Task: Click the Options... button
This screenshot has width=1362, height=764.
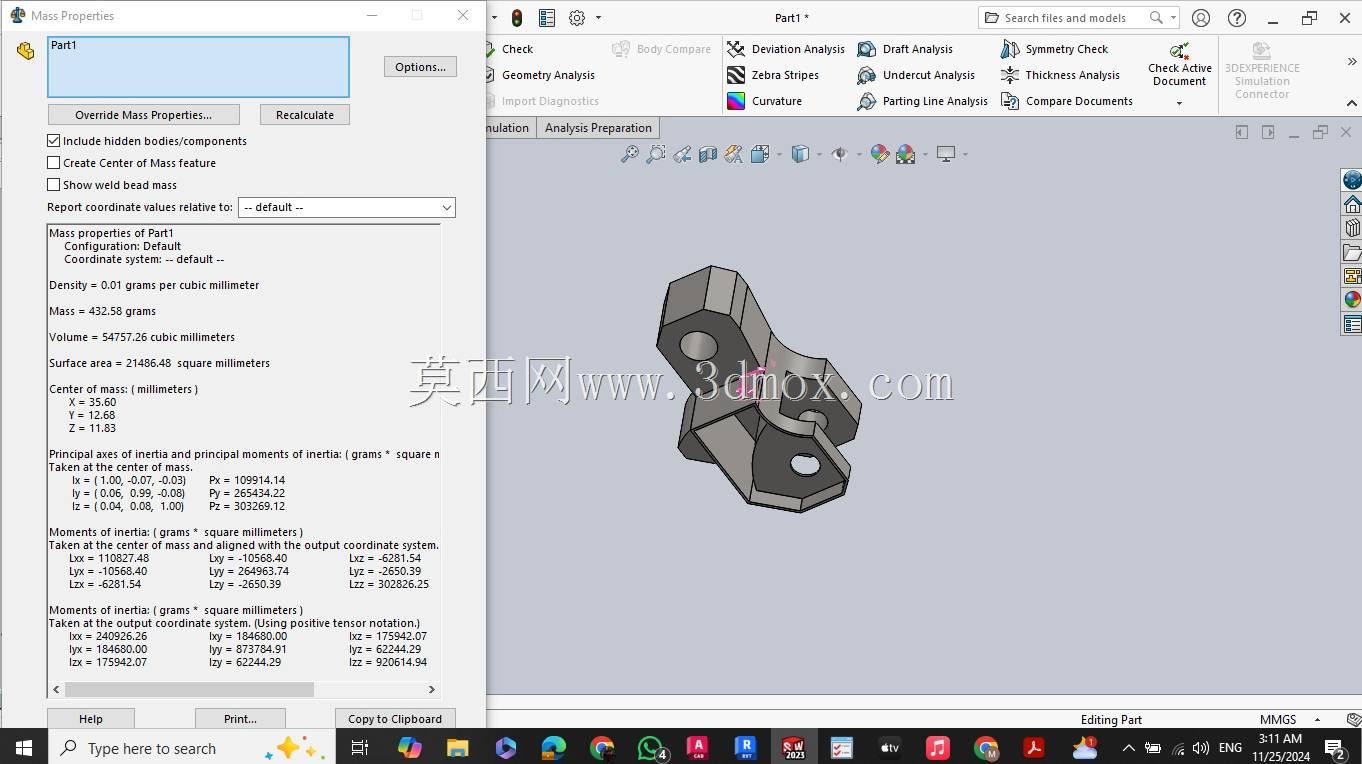Action: click(420, 67)
